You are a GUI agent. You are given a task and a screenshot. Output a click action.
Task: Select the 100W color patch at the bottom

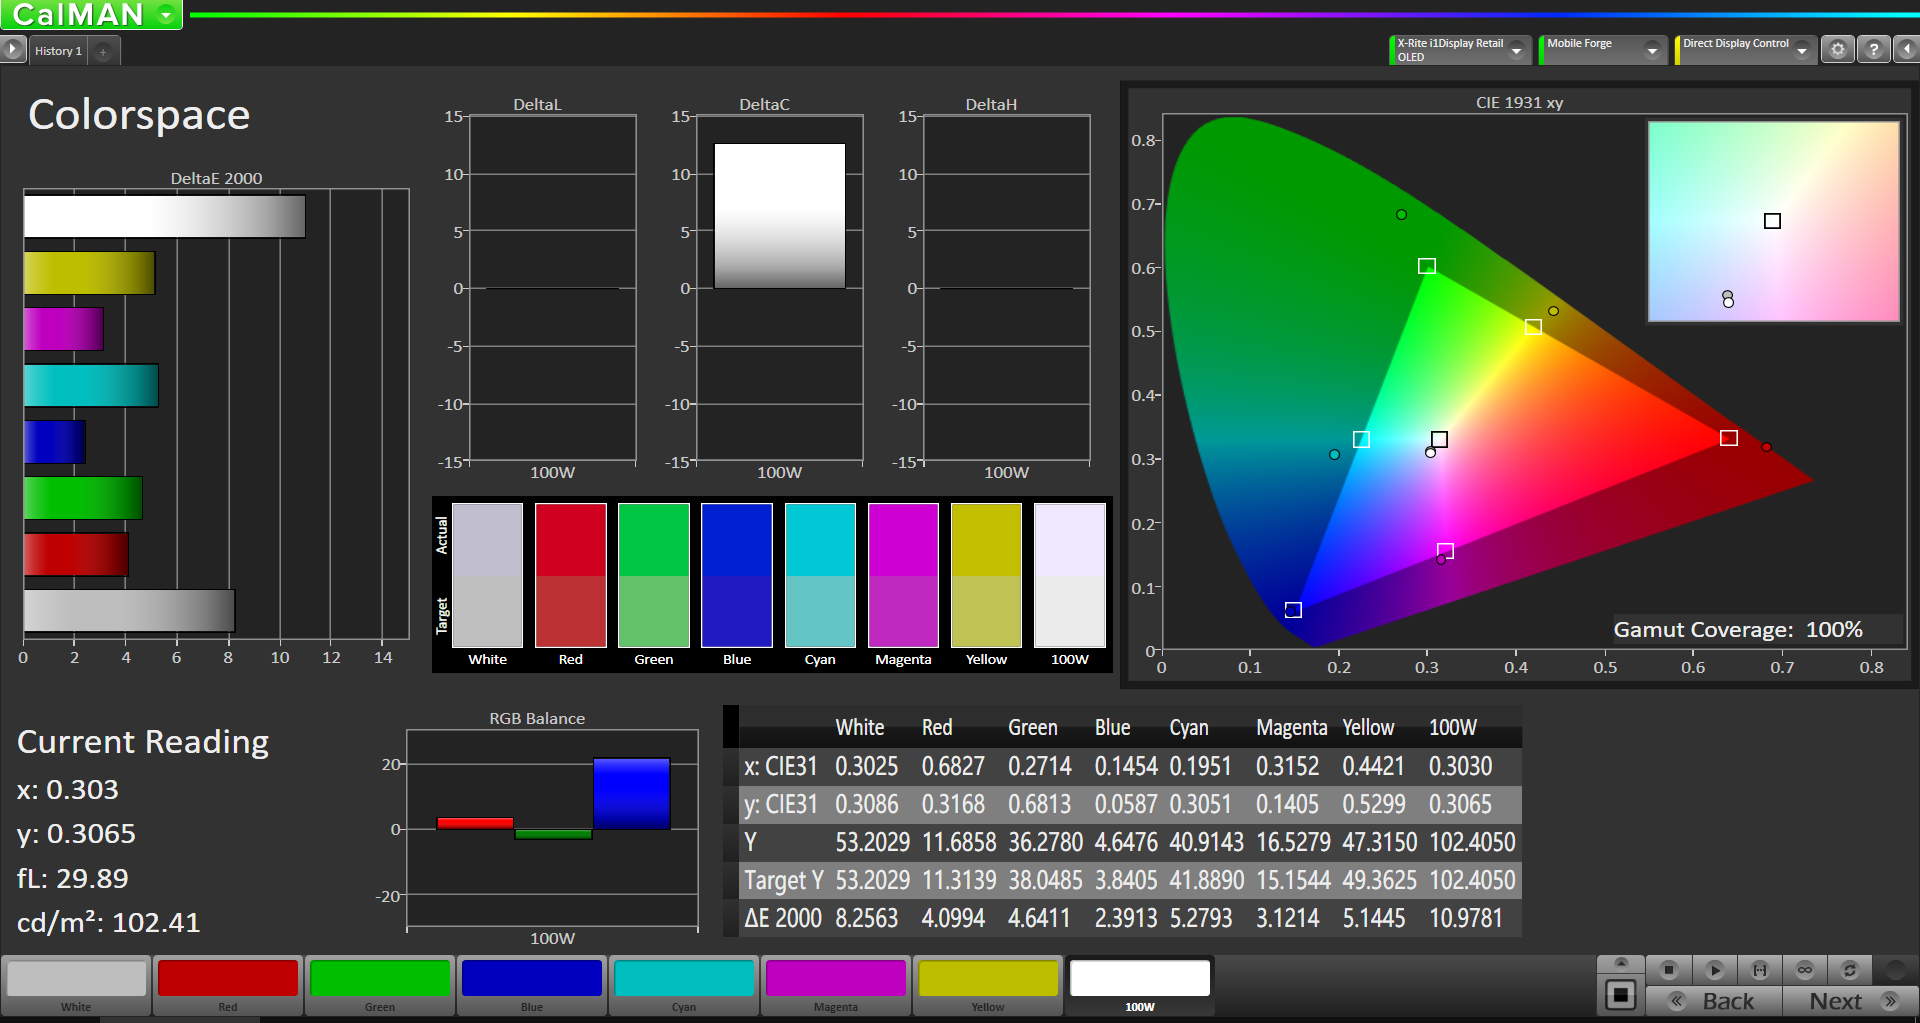pos(1140,985)
